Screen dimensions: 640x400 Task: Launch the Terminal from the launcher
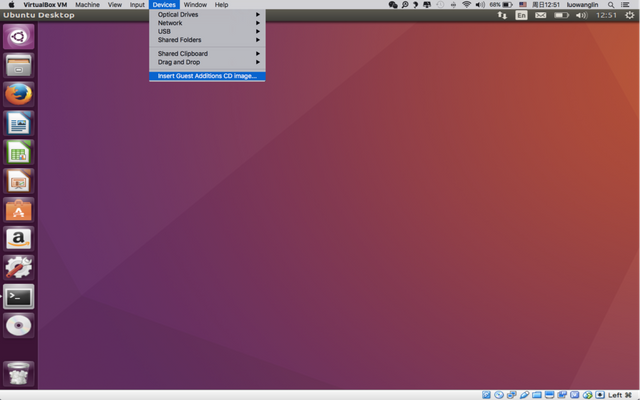point(18,297)
